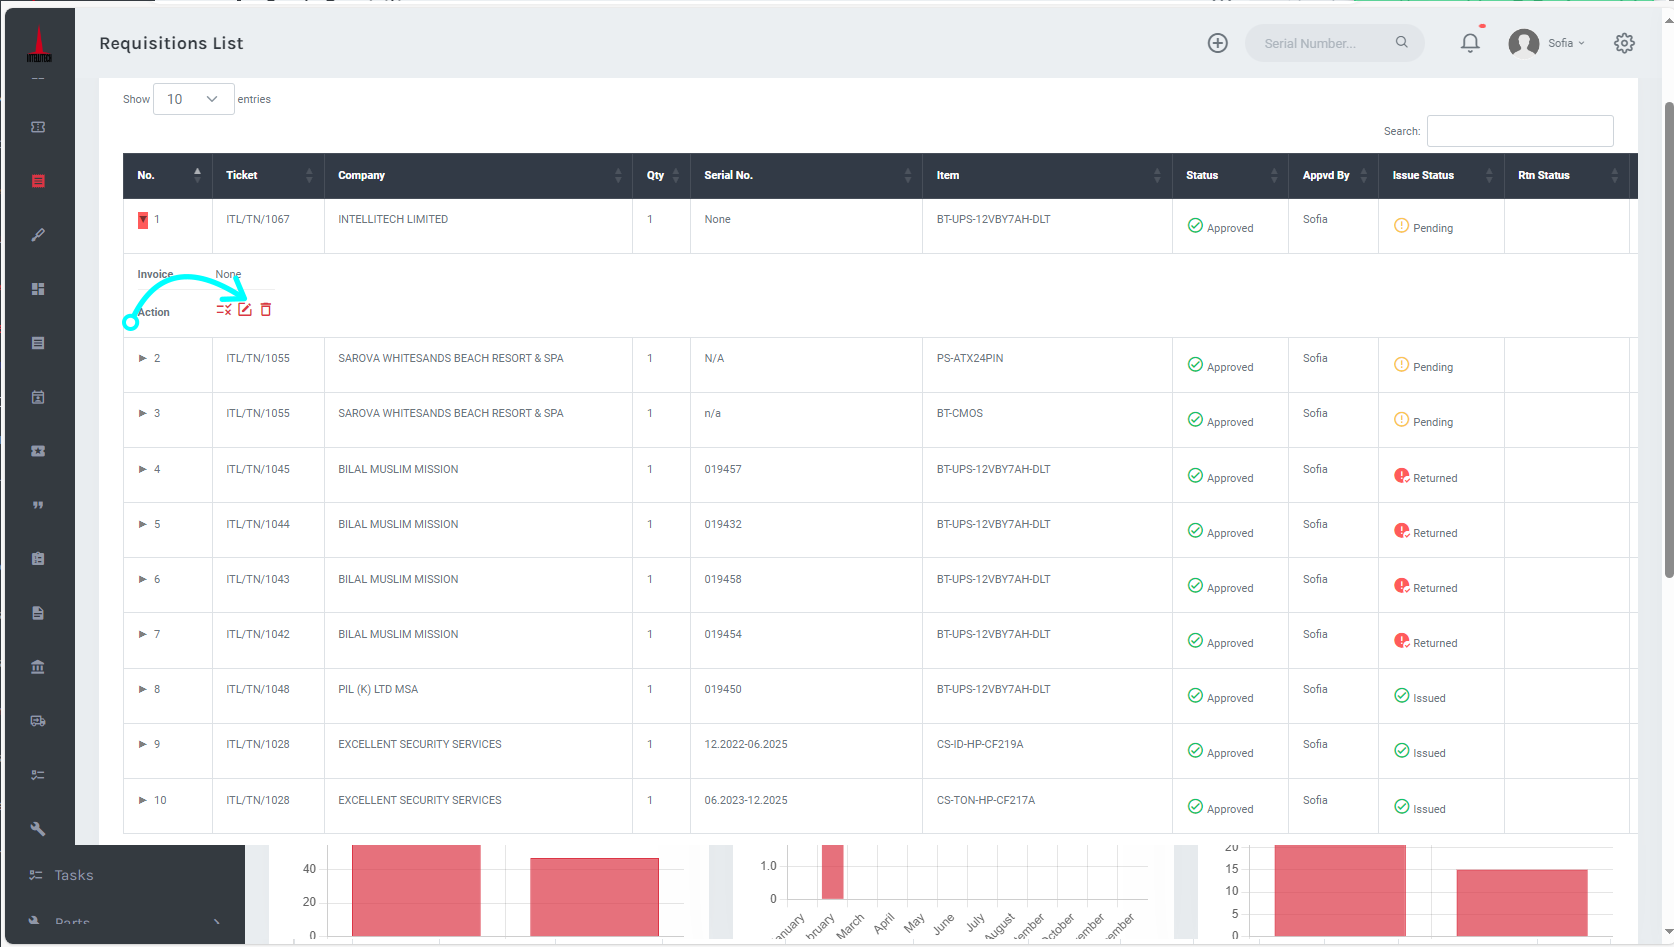Sort table by Rtn Status column

coord(1567,175)
